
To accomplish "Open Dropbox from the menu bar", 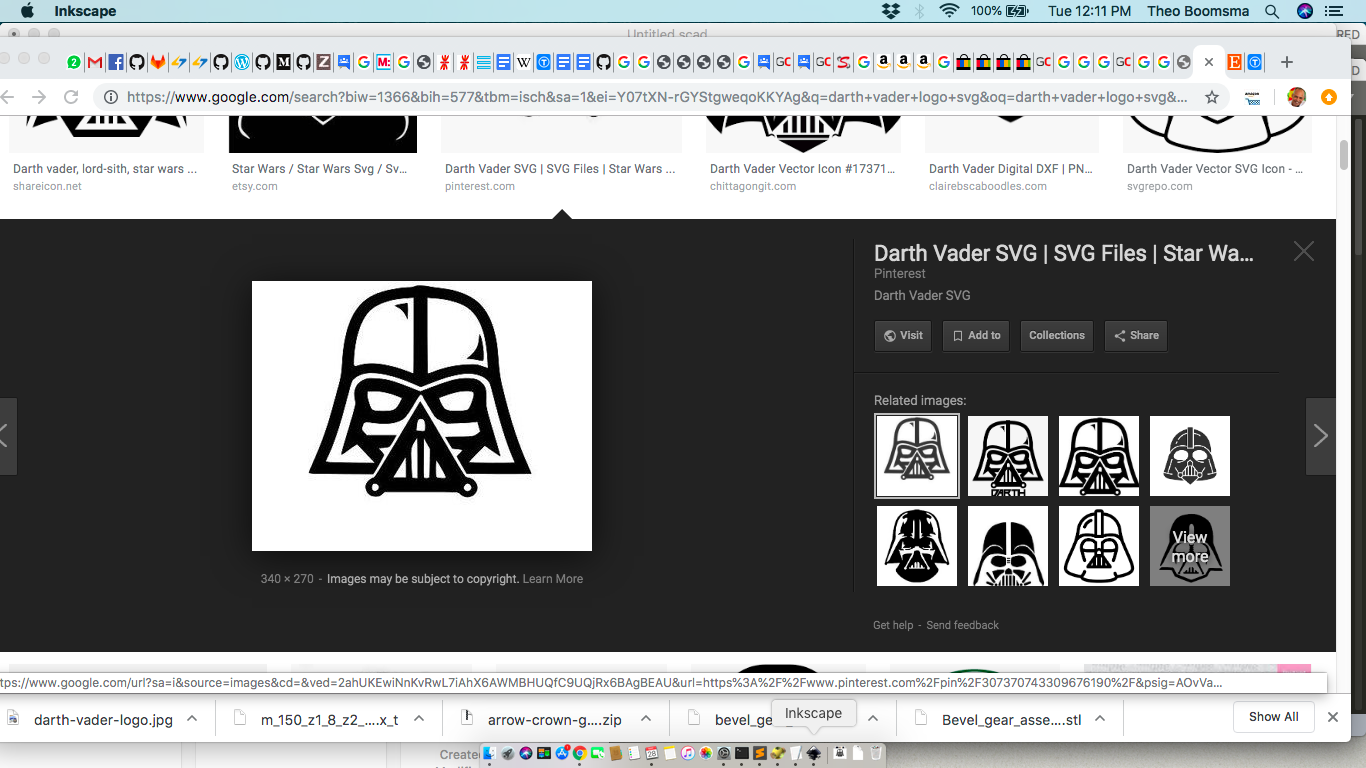I will [x=890, y=11].
